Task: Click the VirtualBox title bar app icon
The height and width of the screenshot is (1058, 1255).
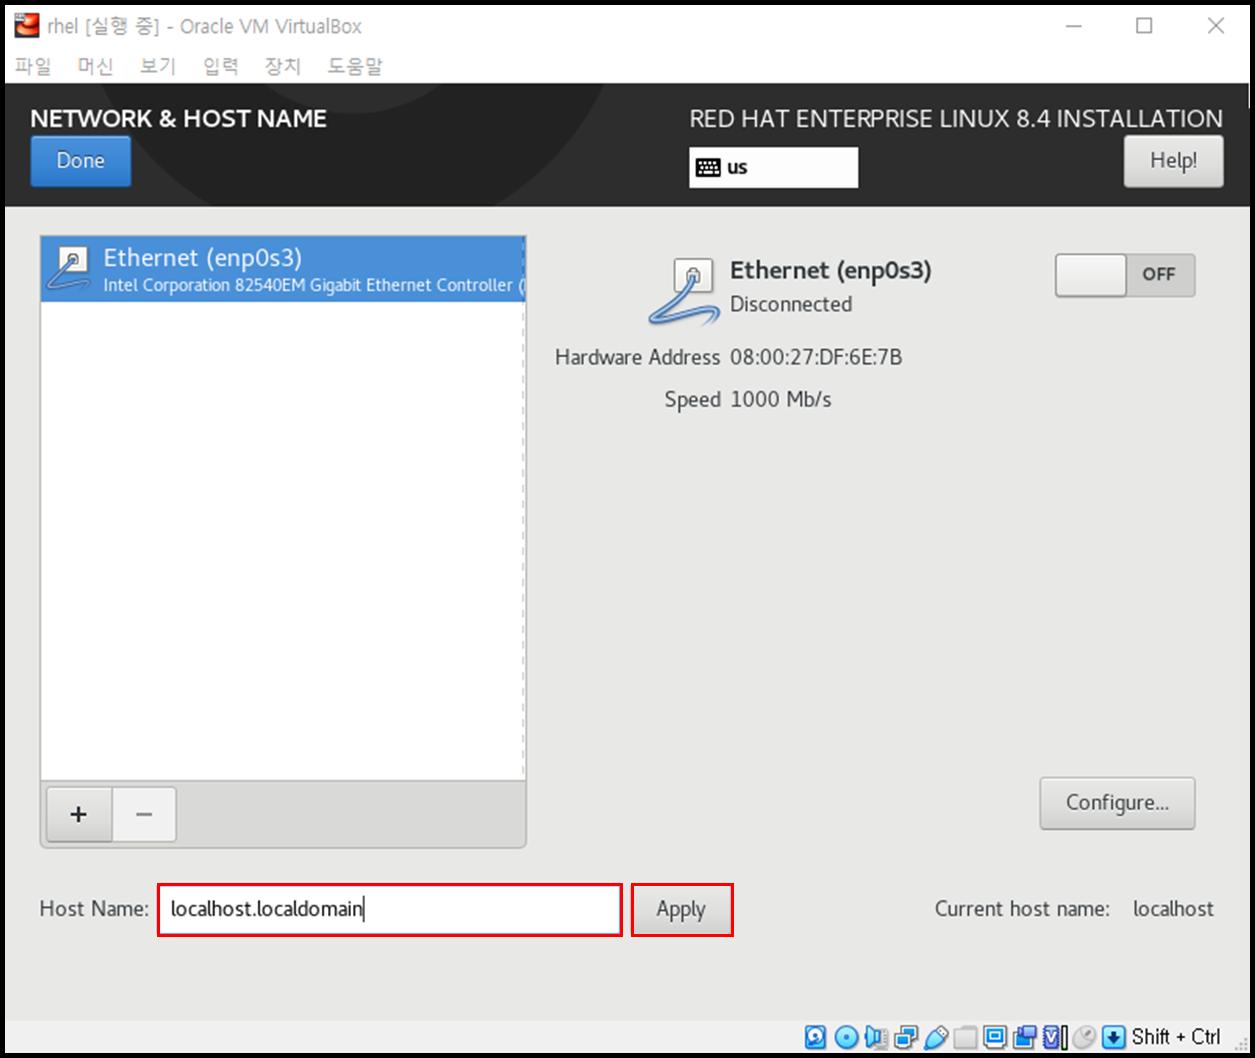Action: [x=27, y=26]
